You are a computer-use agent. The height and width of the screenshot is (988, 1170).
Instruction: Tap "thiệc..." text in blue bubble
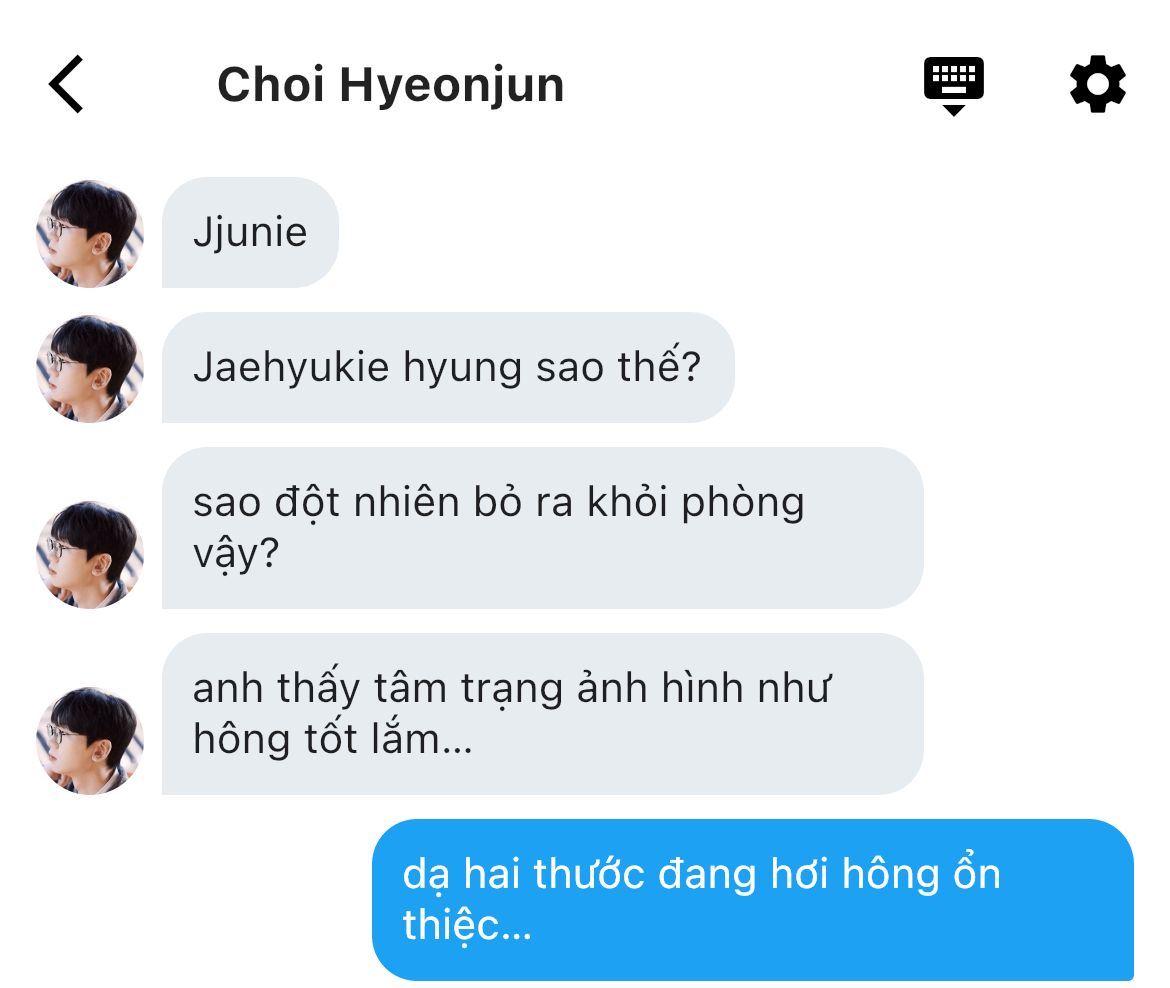467,925
